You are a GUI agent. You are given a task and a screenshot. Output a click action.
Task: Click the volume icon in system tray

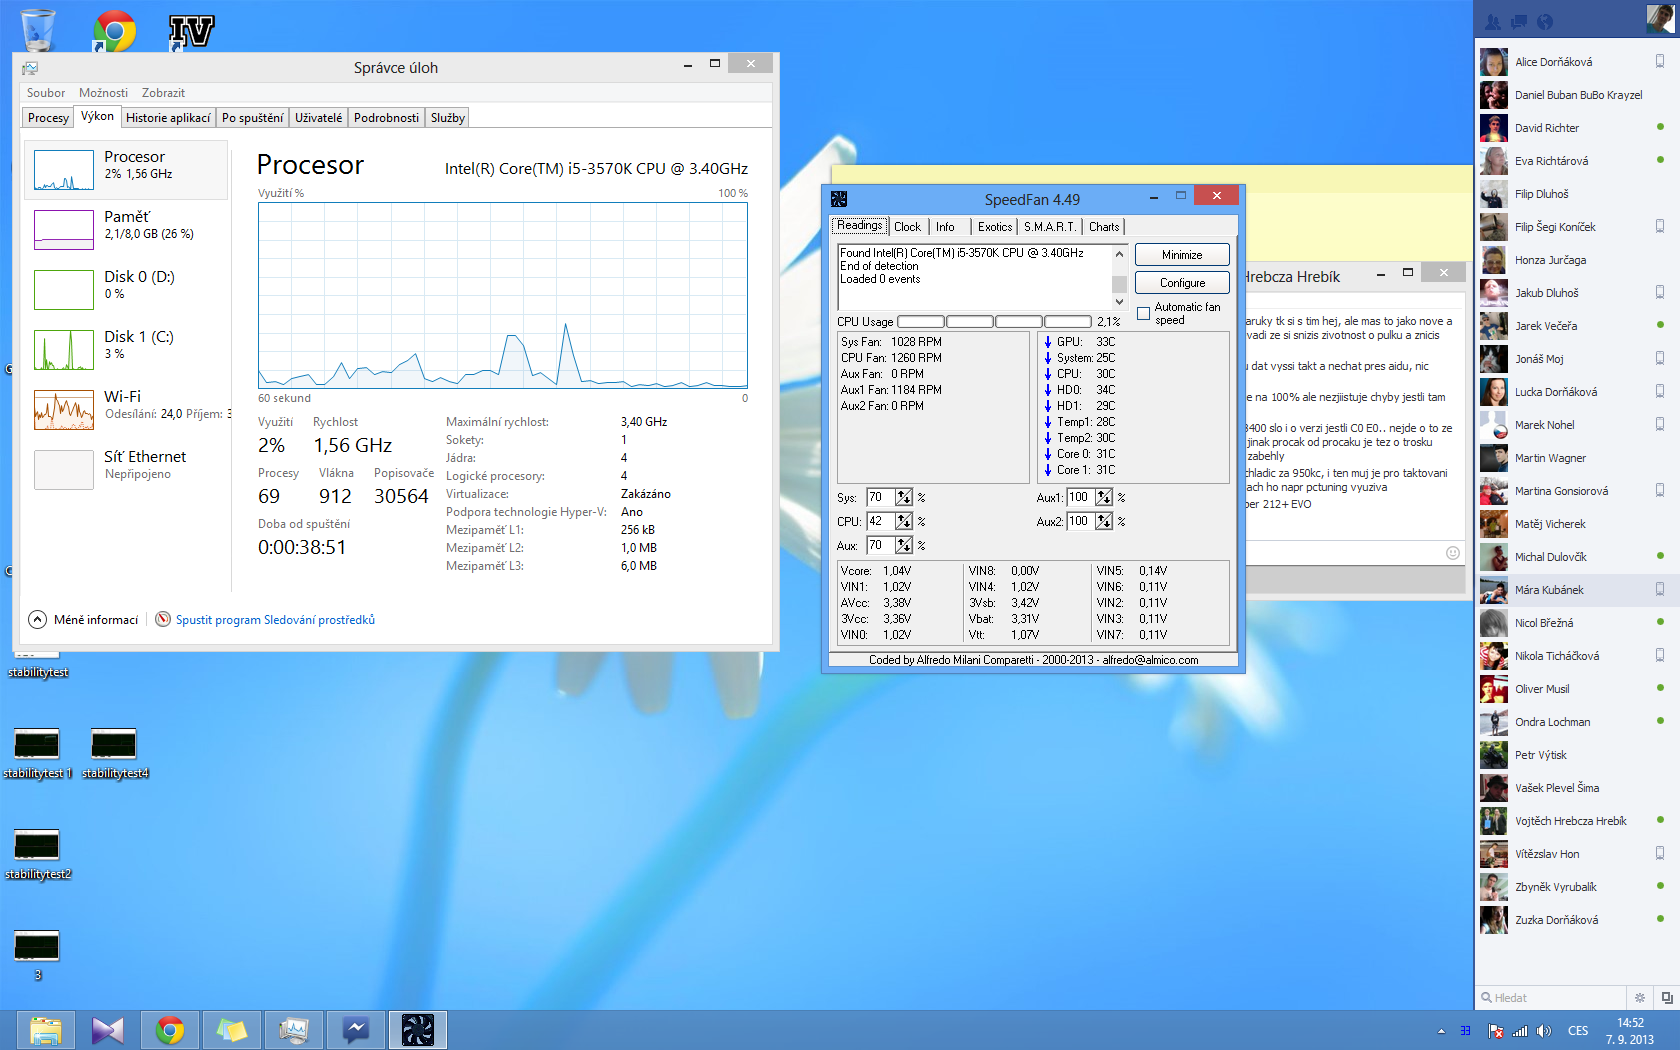pyautogui.click(x=1544, y=1031)
